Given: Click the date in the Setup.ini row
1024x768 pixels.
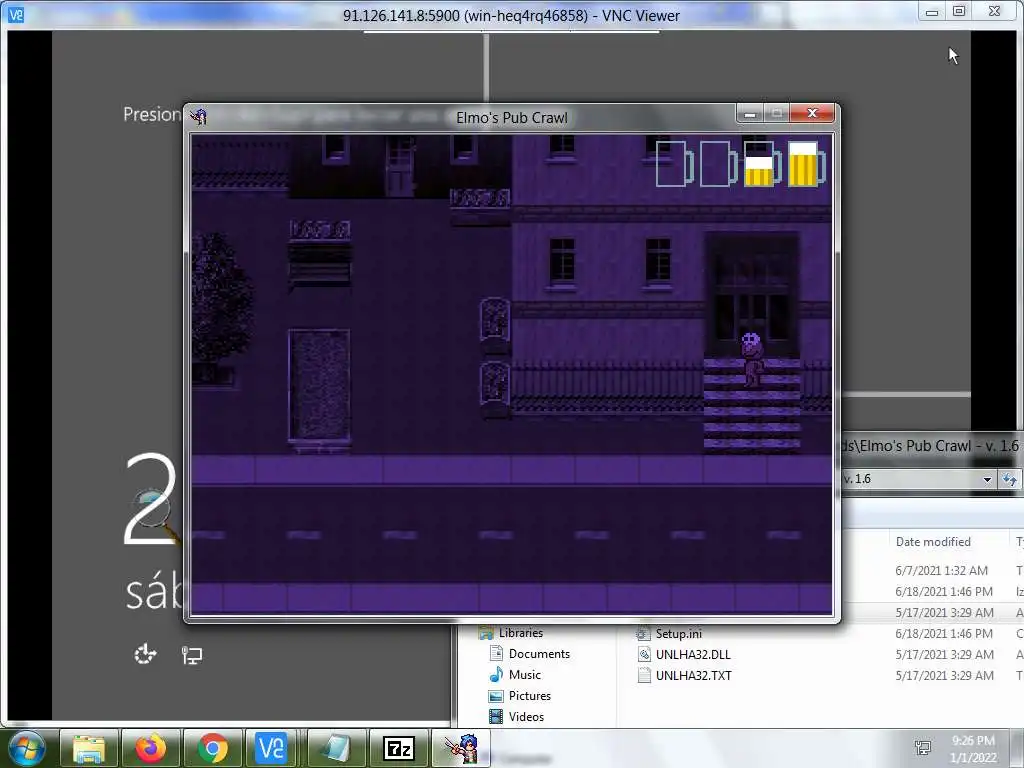Looking at the screenshot, I should (944, 633).
